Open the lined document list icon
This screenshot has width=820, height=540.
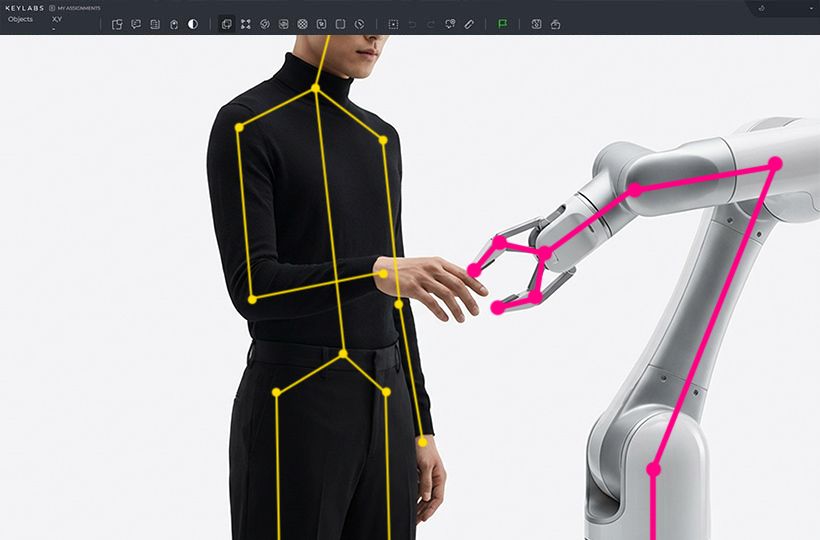(155, 24)
